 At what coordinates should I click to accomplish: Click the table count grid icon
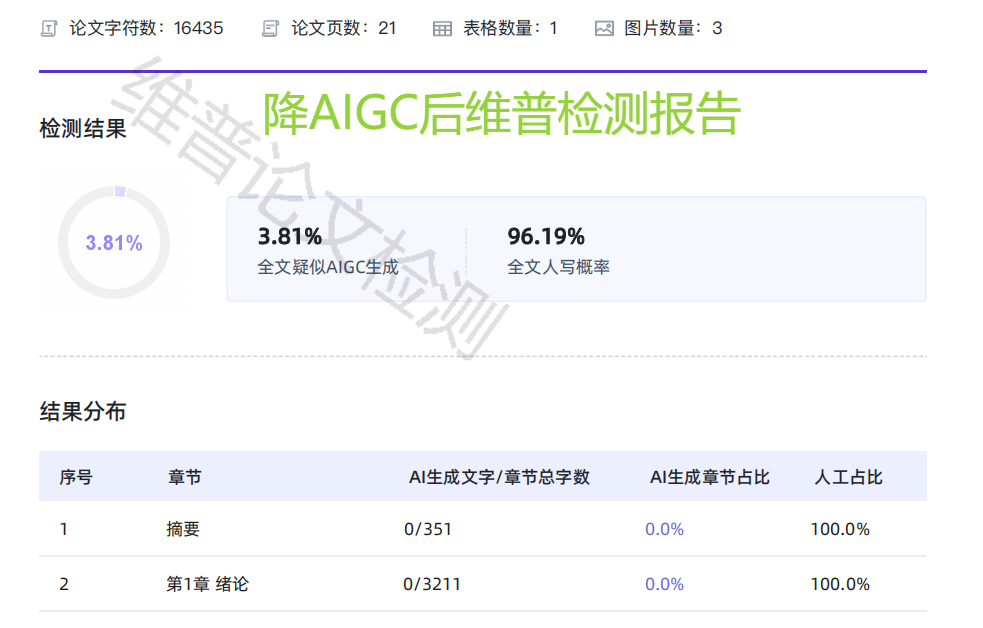(x=442, y=29)
